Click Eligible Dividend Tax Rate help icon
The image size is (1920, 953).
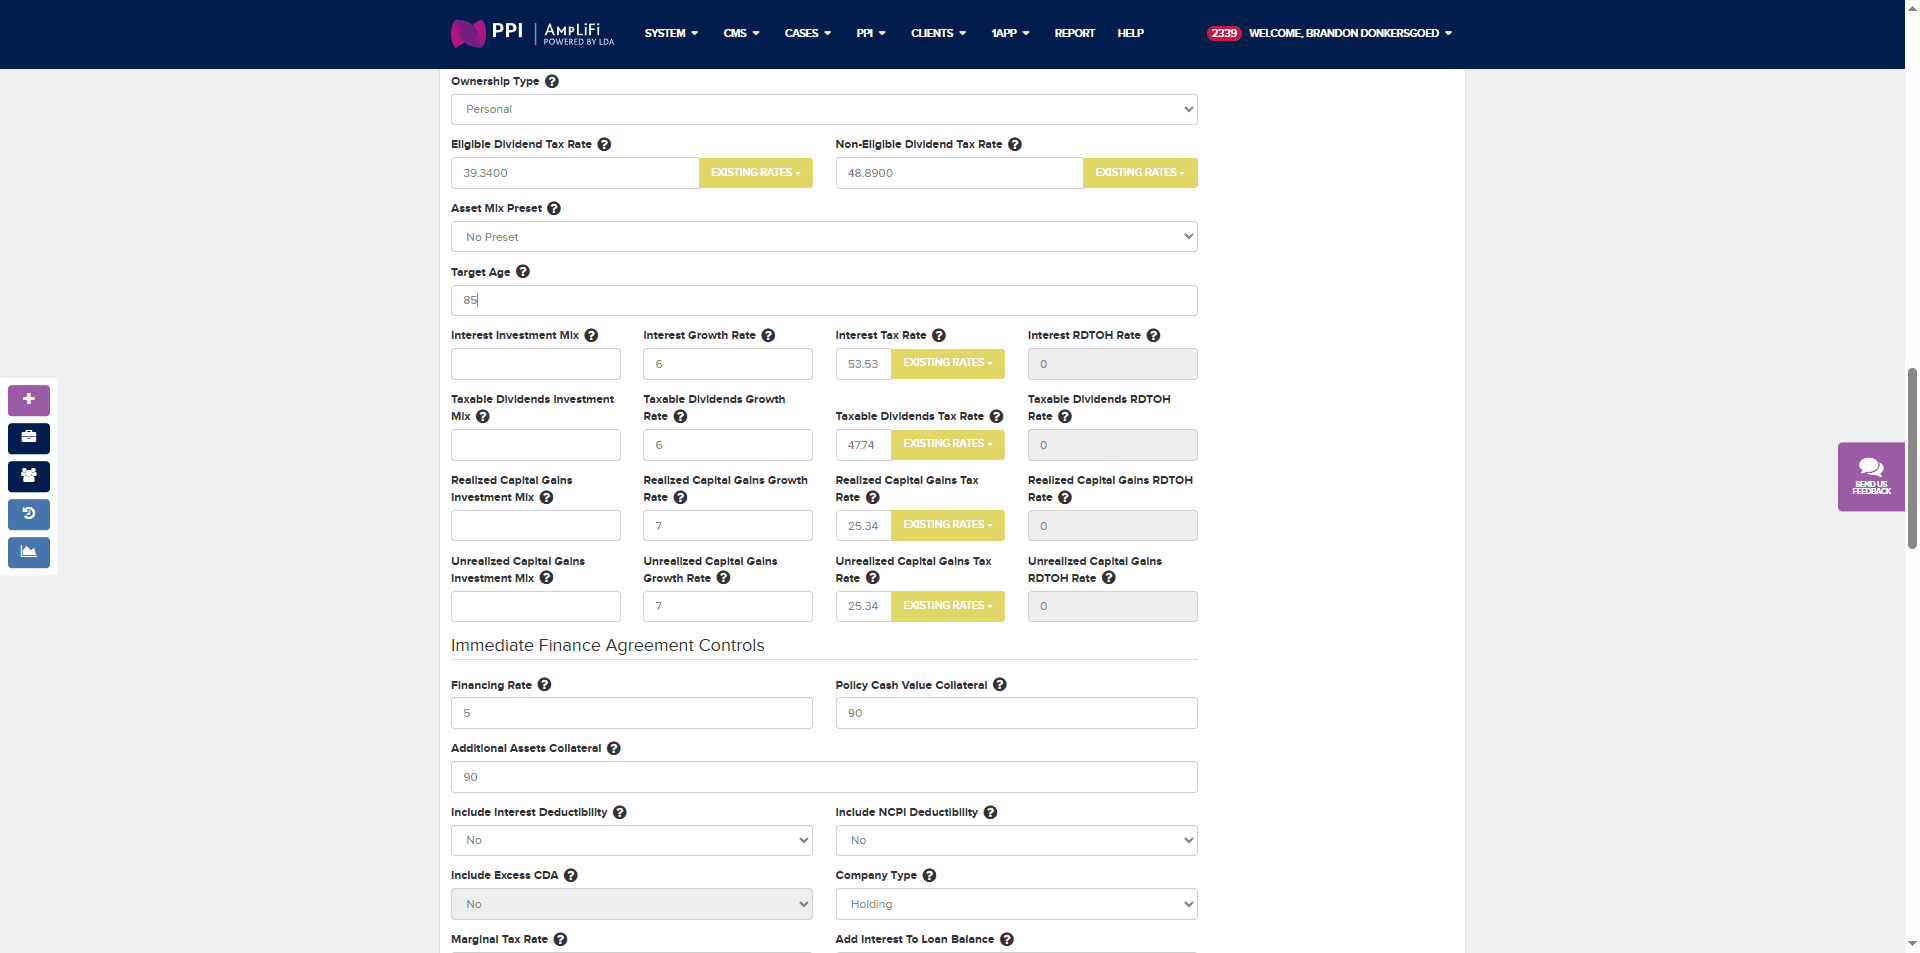coord(604,144)
